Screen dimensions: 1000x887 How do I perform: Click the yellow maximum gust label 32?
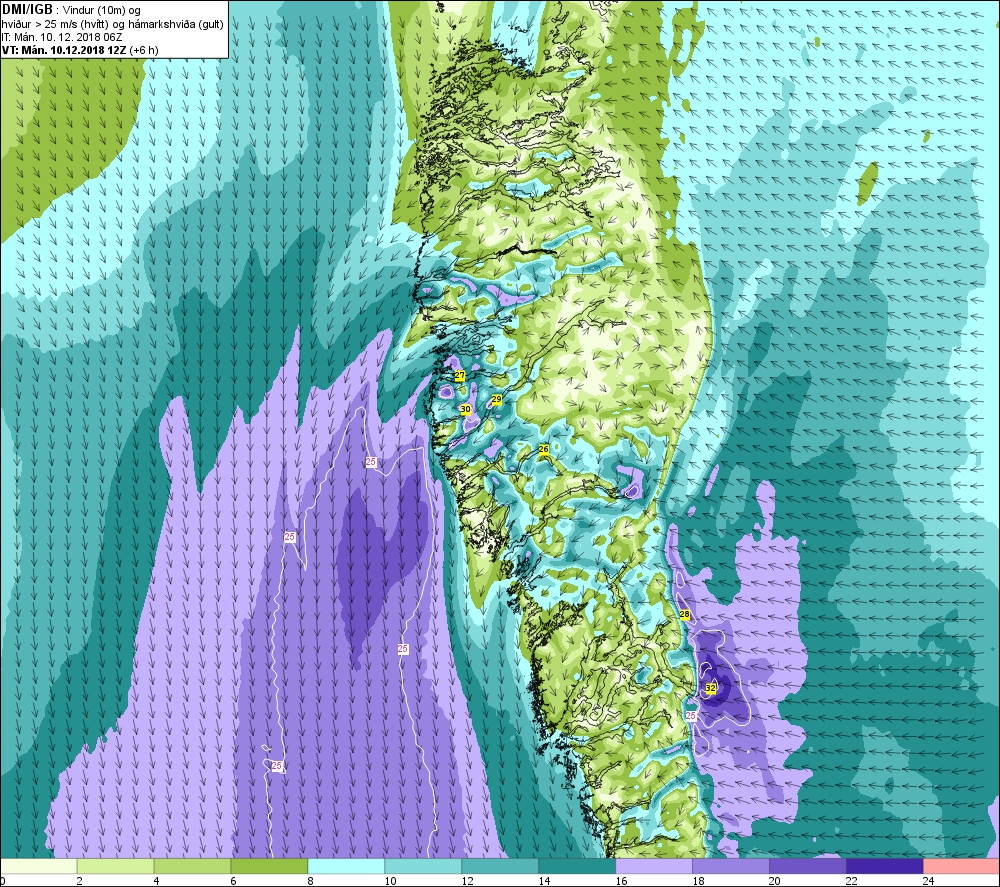[x=710, y=688]
